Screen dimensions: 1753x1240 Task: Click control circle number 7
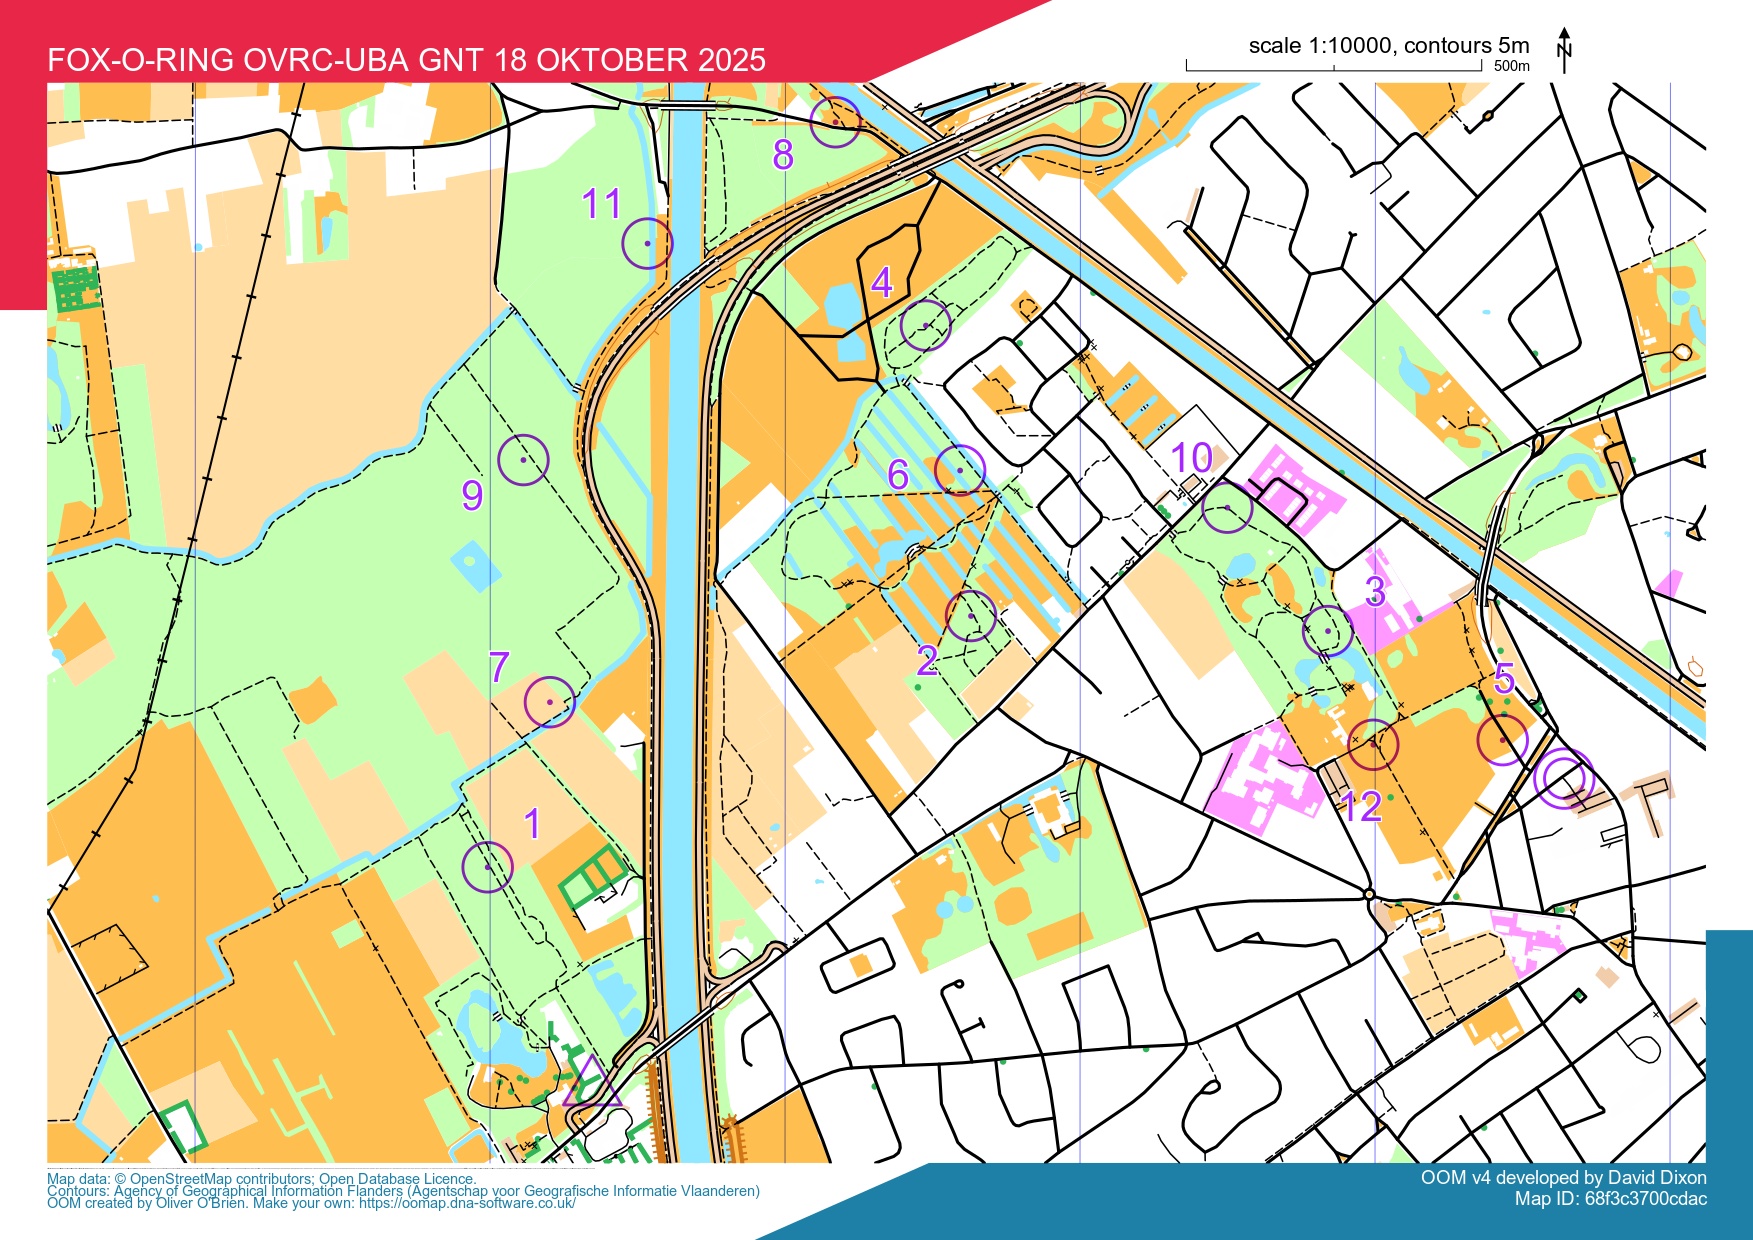click(550, 701)
